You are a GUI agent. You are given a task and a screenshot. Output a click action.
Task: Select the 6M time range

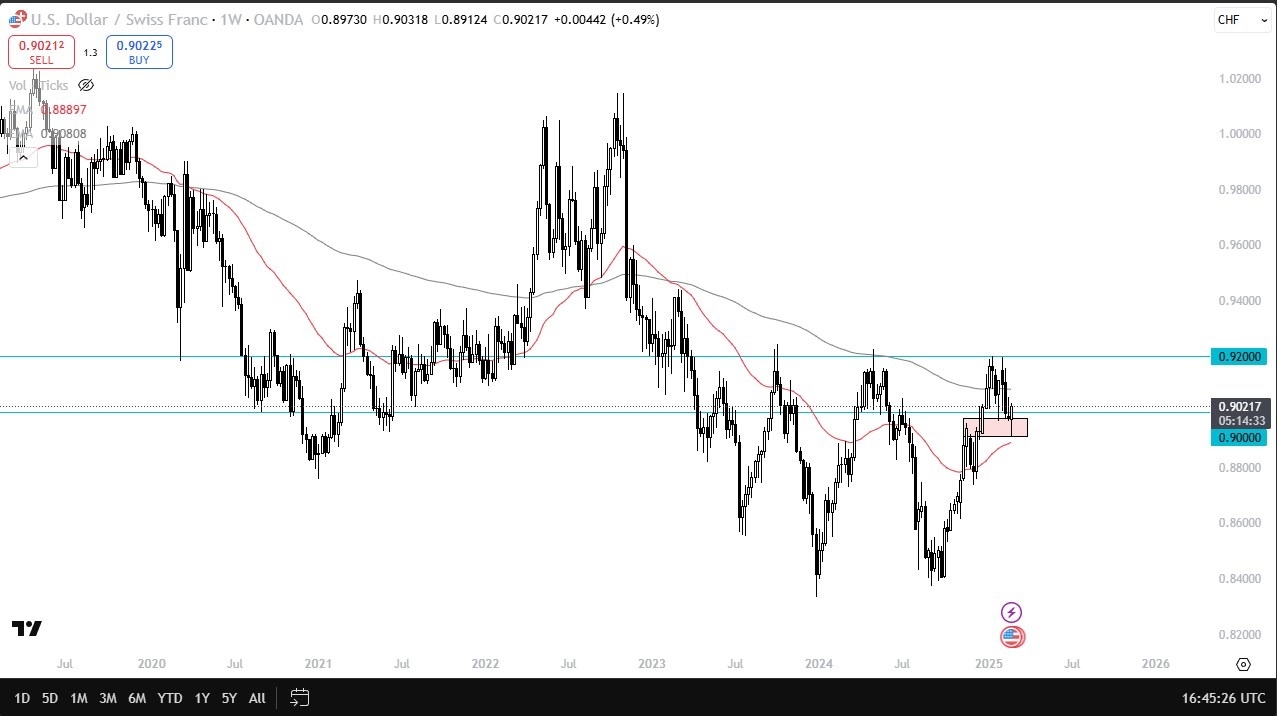pyautogui.click(x=137, y=697)
